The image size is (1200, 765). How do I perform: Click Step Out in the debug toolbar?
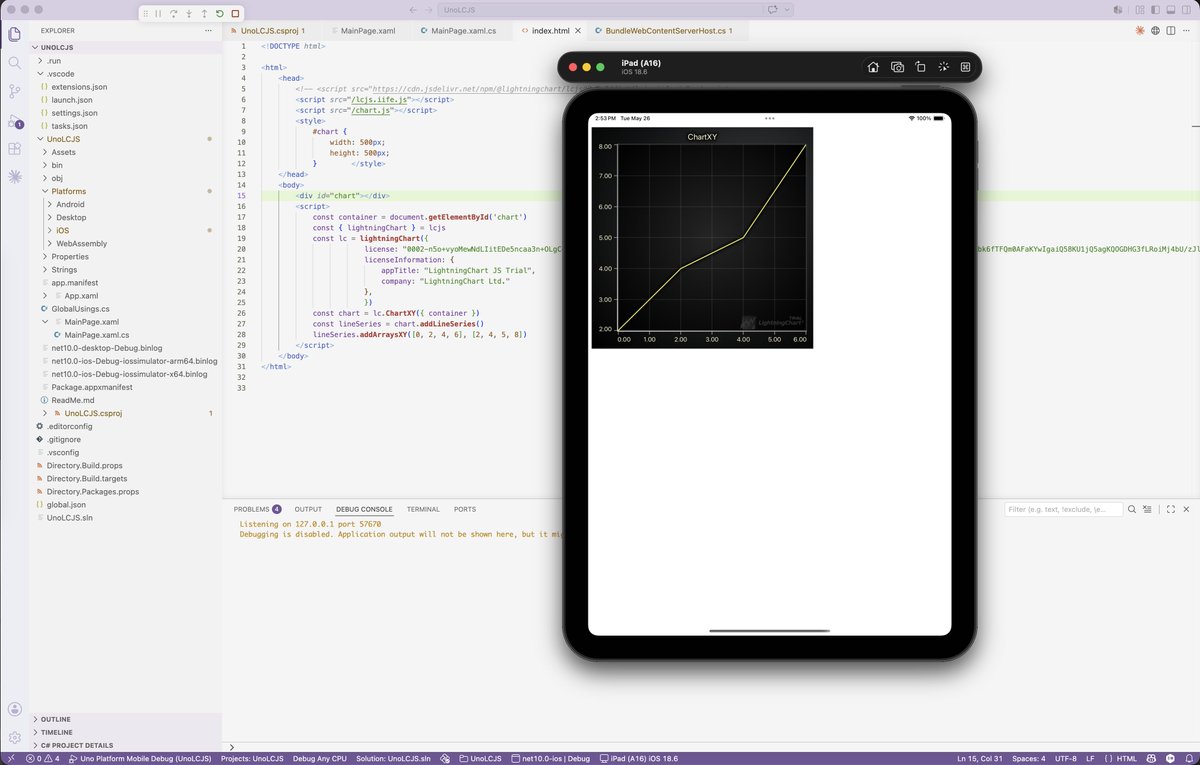click(204, 14)
